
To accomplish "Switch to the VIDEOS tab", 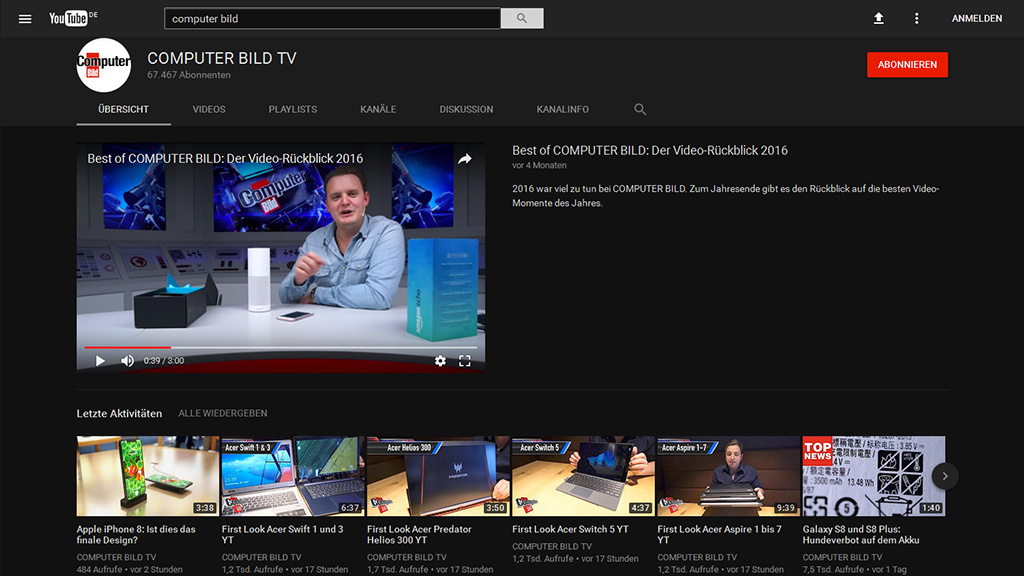I will 209,109.
